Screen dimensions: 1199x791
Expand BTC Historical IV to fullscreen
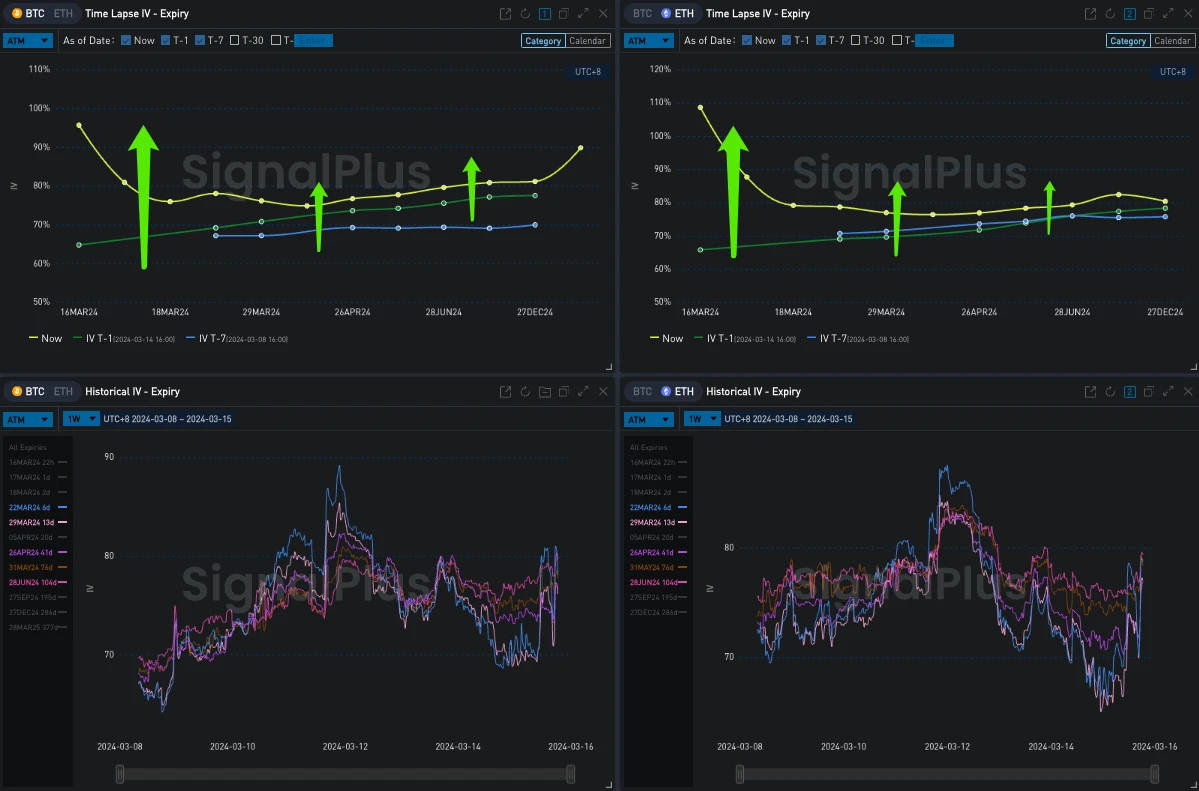coord(583,391)
